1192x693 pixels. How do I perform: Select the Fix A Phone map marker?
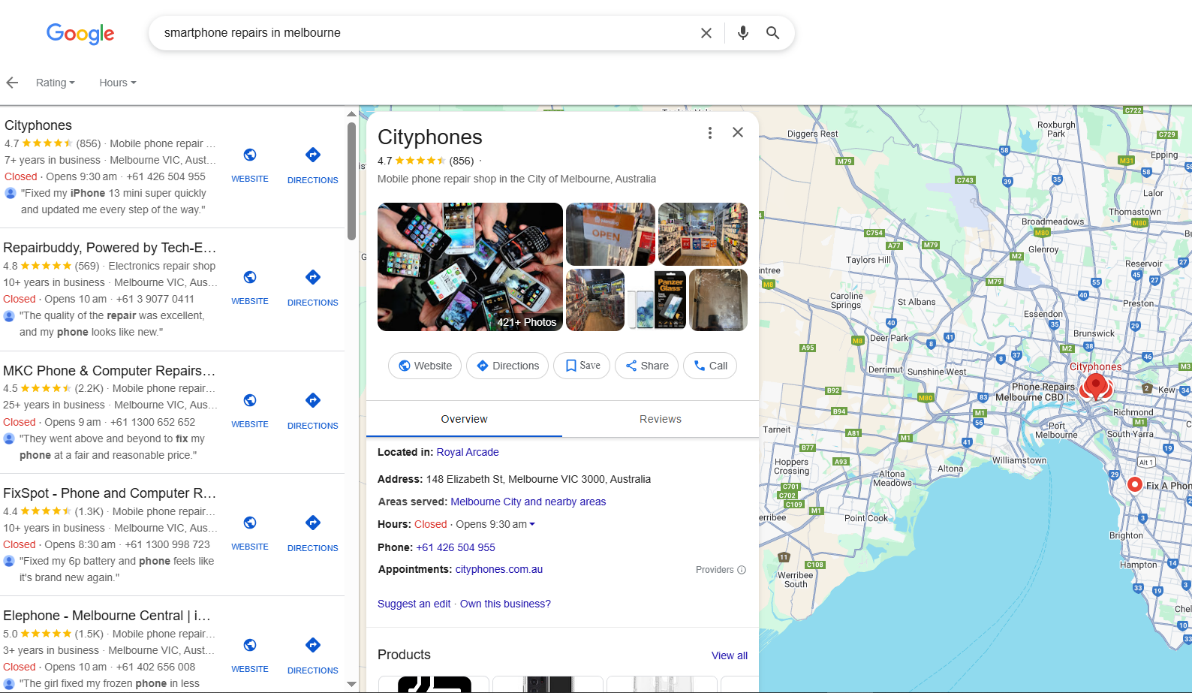[1134, 485]
